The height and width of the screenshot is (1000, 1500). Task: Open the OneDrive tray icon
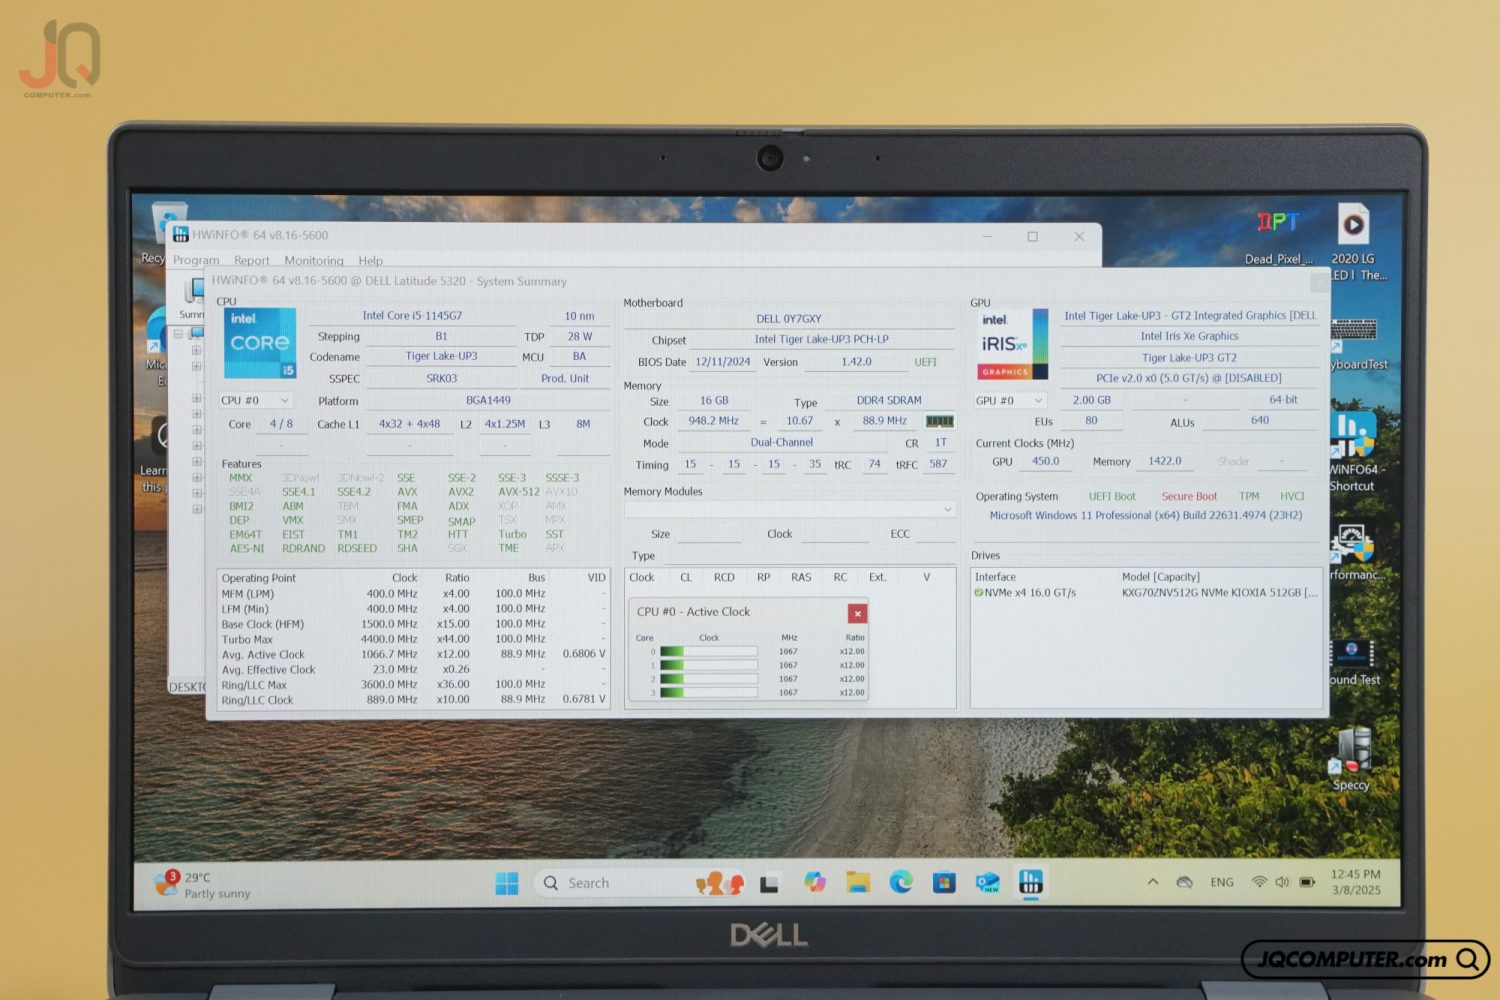point(1185,882)
